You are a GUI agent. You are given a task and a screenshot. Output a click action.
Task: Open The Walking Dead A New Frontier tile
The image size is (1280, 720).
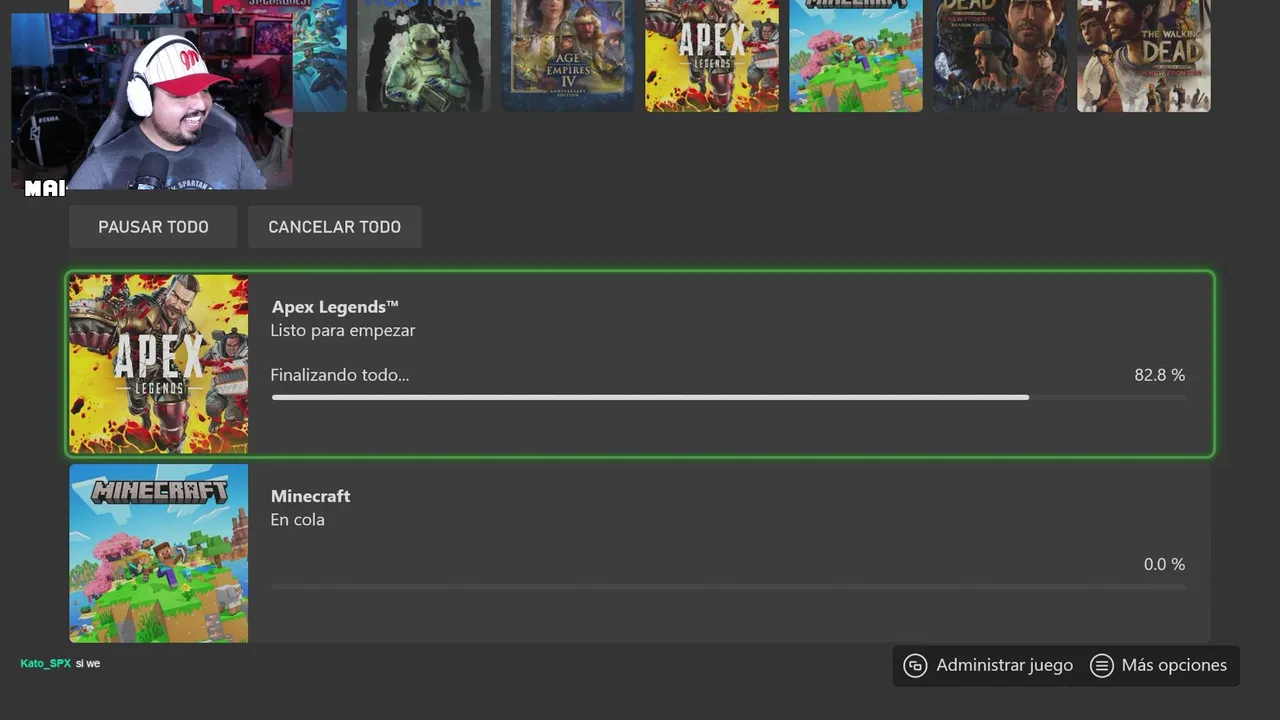1143,55
